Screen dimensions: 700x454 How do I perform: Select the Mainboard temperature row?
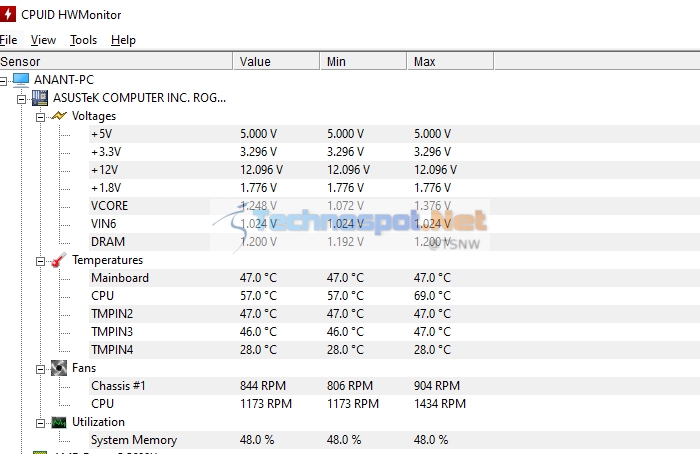coord(394,278)
